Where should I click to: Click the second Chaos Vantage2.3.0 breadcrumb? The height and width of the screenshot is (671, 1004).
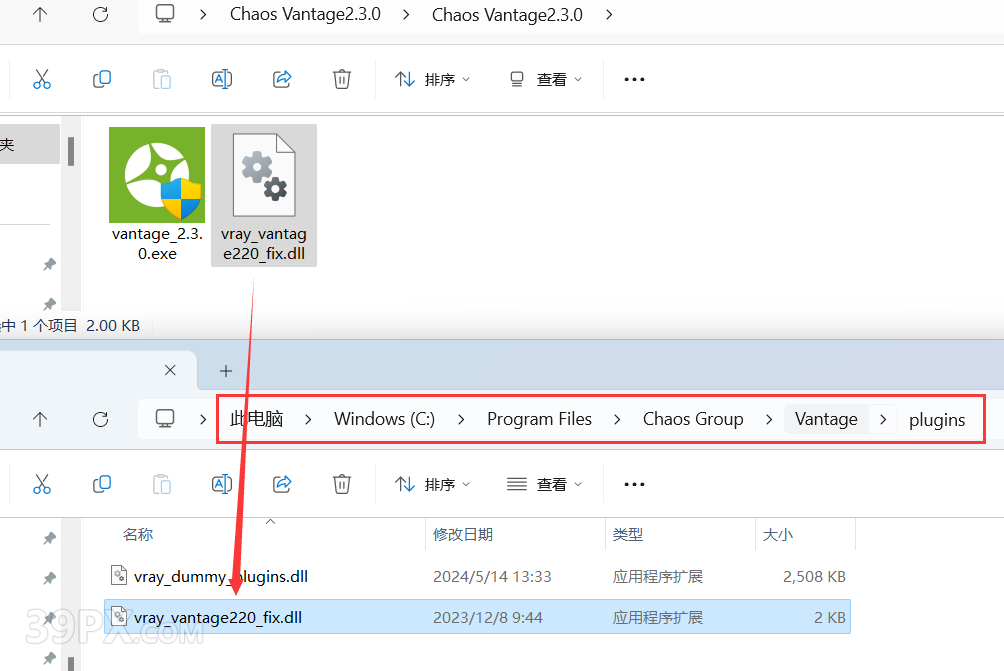pyautogui.click(x=507, y=15)
